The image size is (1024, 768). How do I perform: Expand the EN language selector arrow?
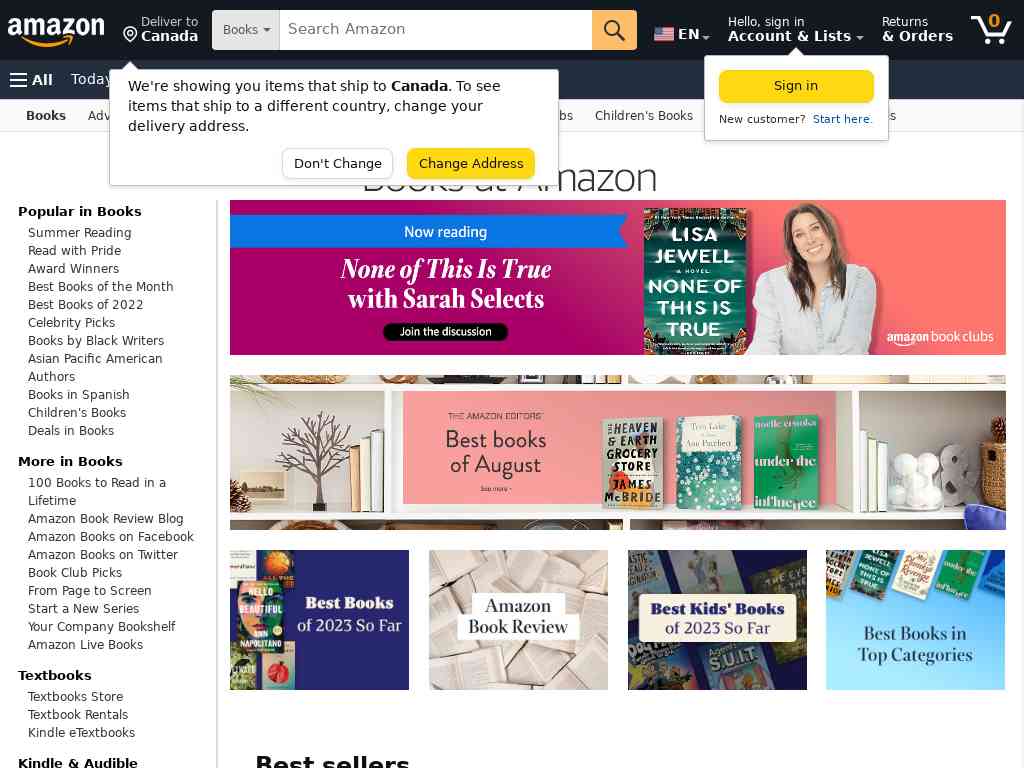click(x=707, y=37)
